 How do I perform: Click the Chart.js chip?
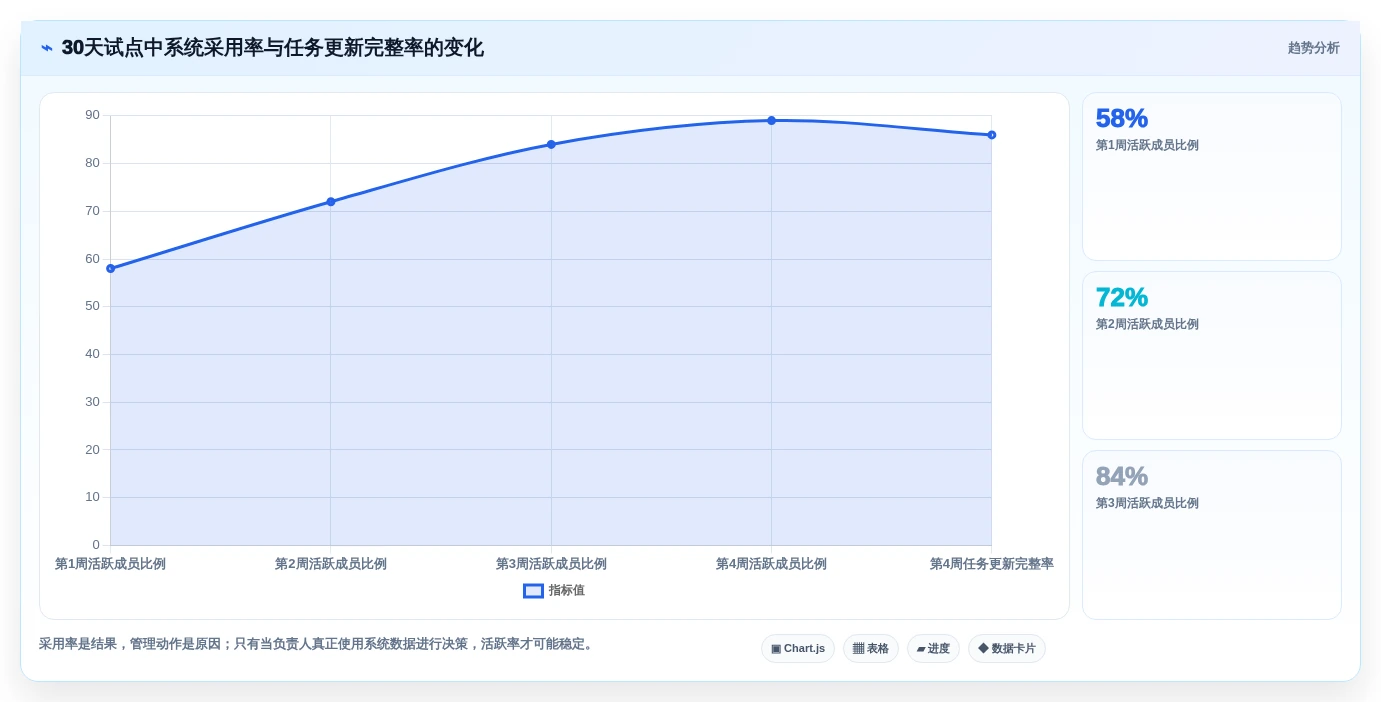[798, 649]
